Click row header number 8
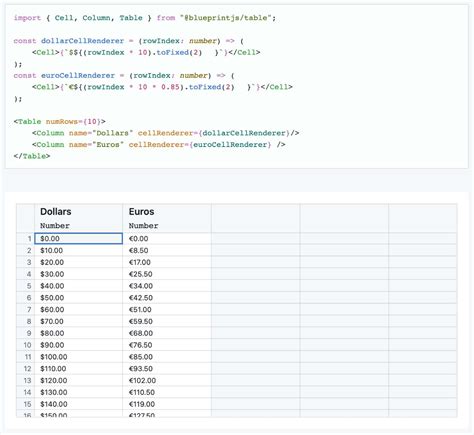The height and width of the screenshot is (435, 474). (x=25, y=321)
